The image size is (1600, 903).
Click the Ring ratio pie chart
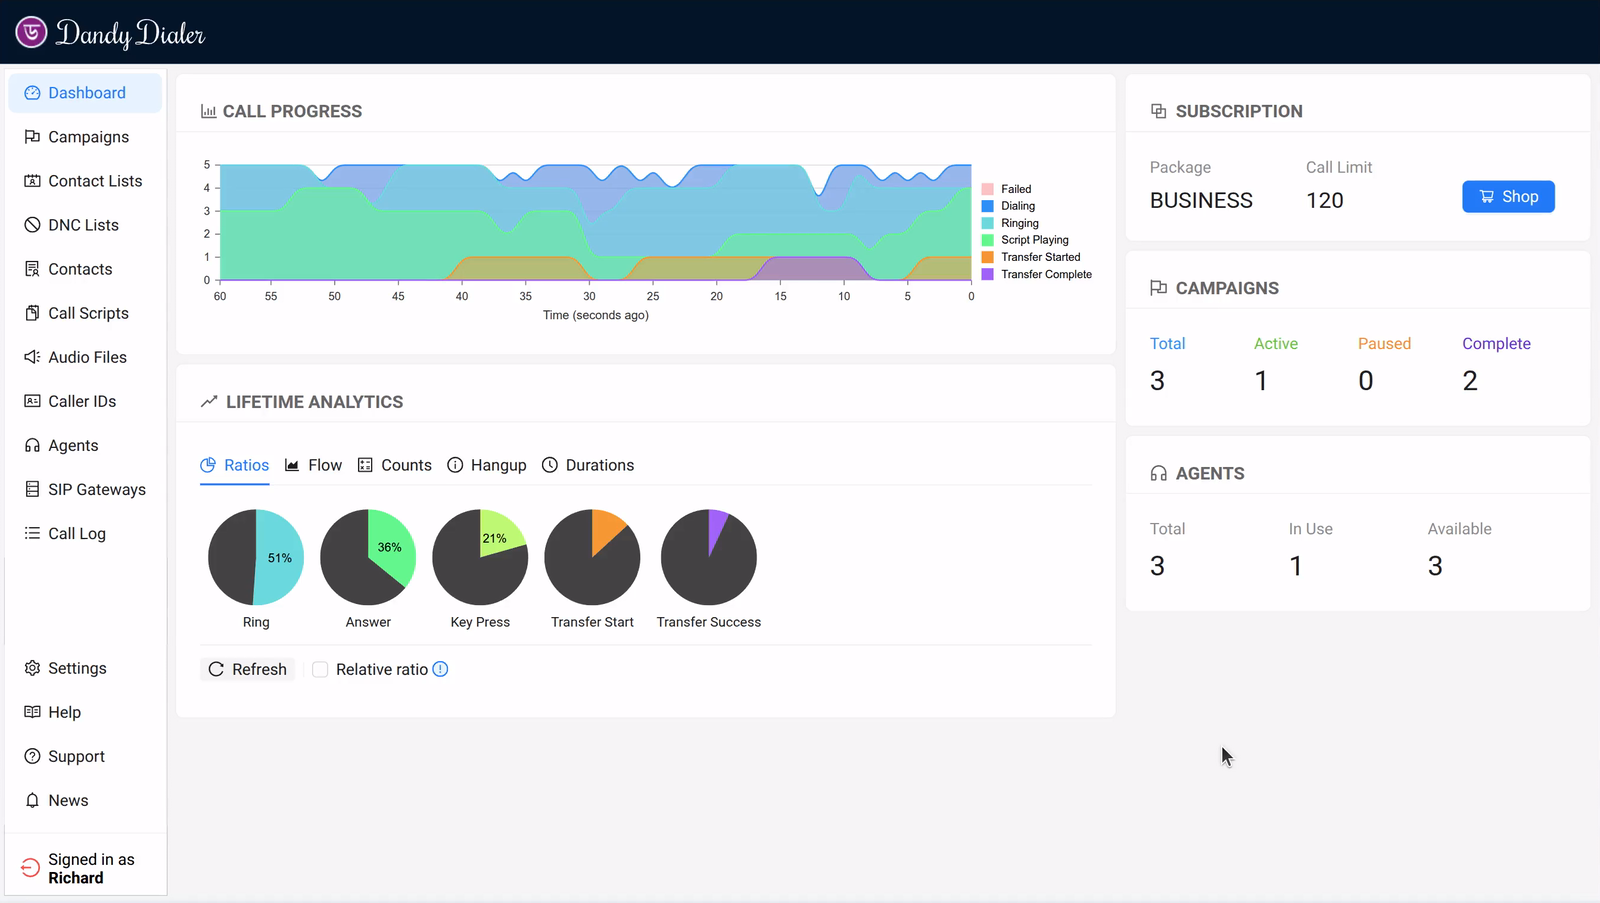tap(256, 557)
